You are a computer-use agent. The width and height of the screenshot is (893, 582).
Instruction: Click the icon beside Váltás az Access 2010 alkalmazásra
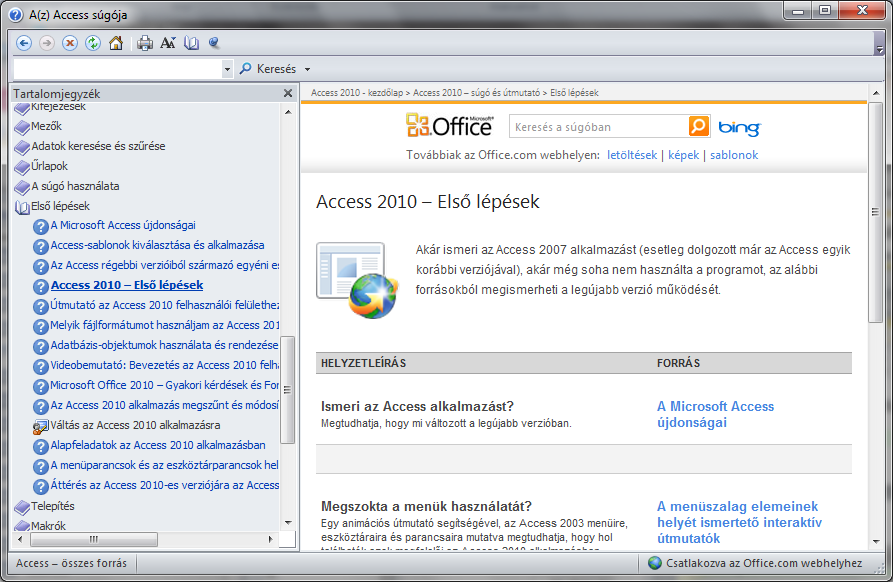[x=40, y=427]
